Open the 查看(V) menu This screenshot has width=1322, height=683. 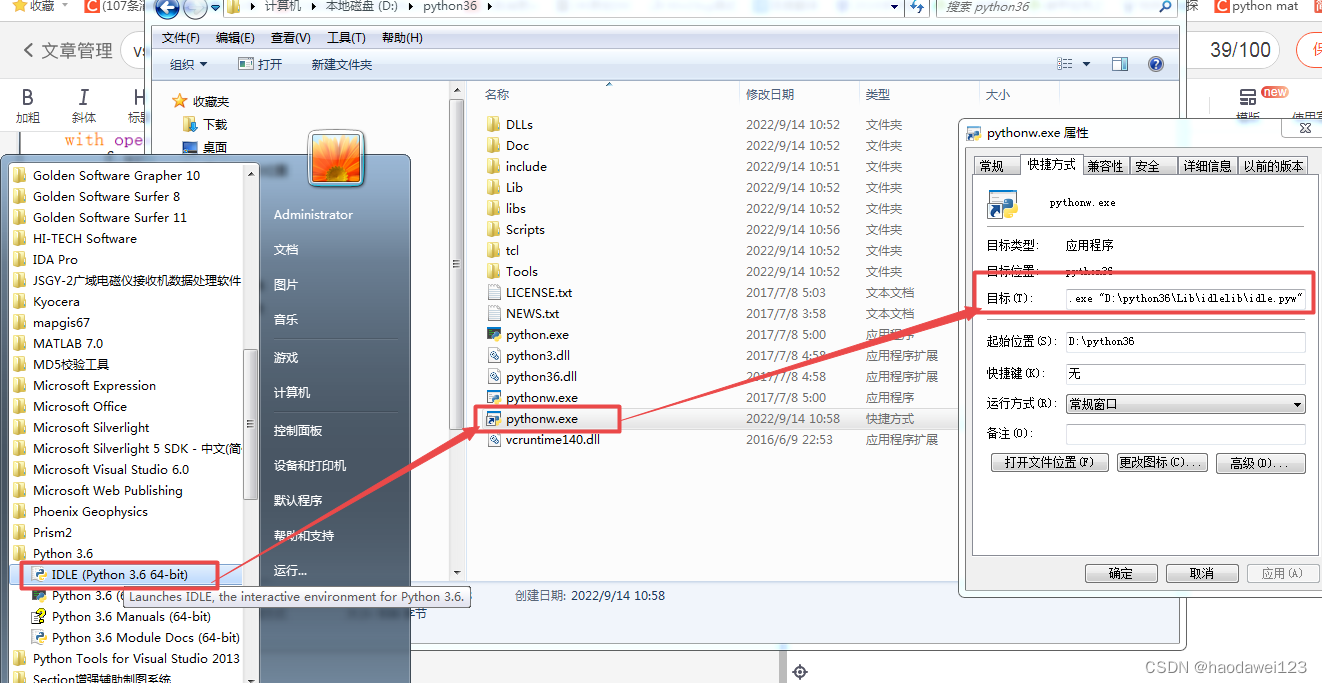290,38
